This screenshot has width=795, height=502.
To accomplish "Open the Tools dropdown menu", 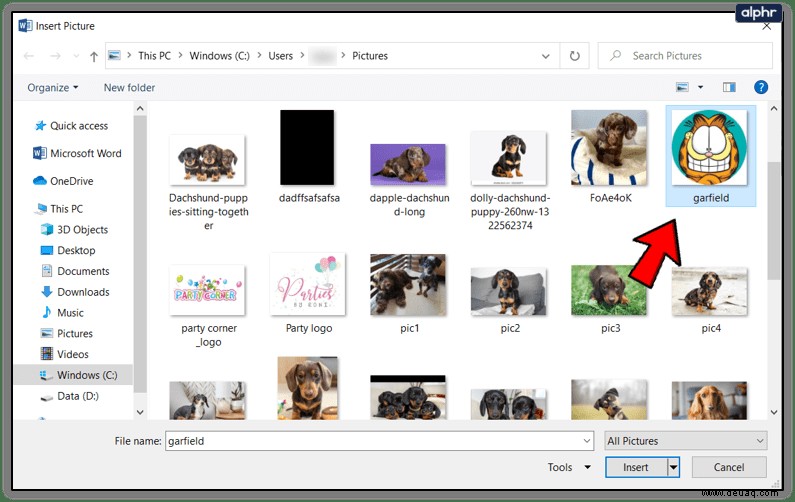I will pyautogui.click(x=569, y=467).
